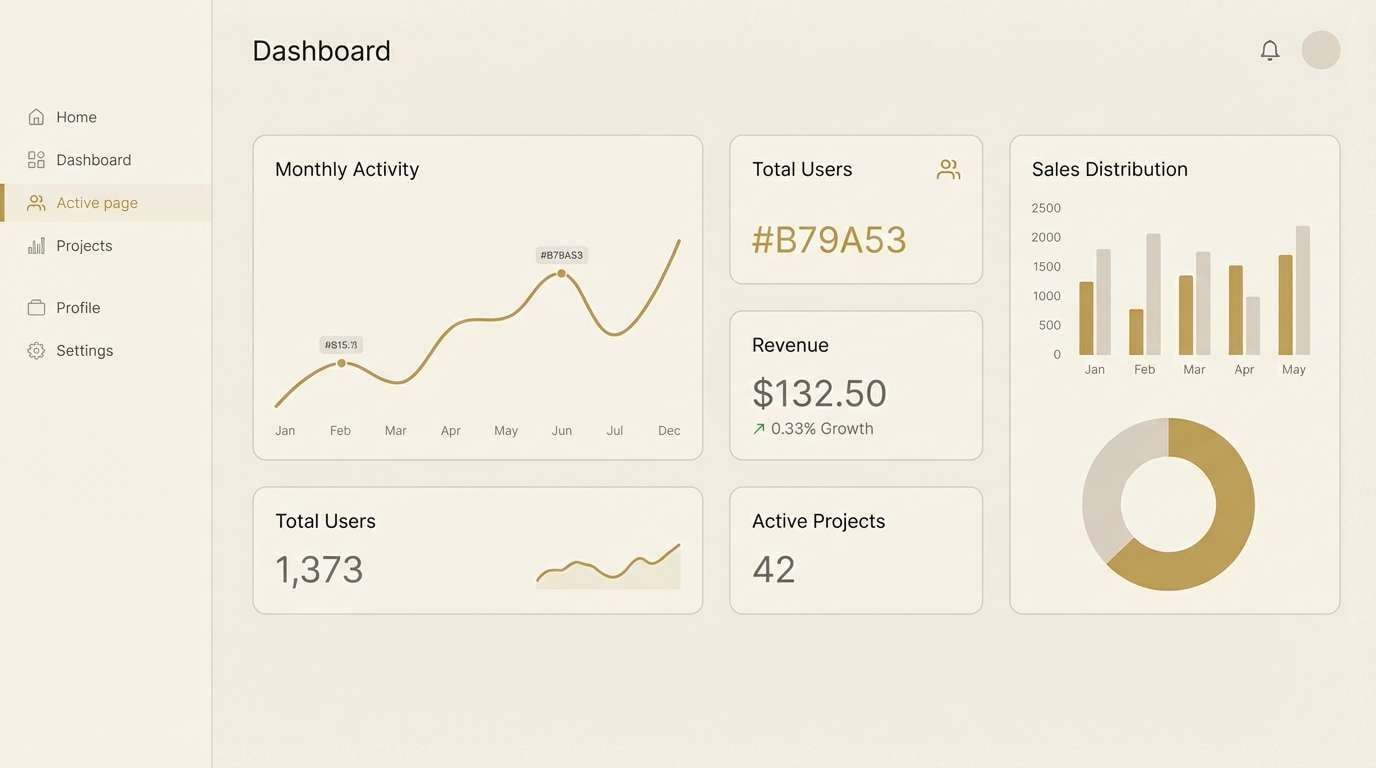This screenshot has width=1376, height=768.
Task: Open the profile avatar in the top right
Action: pos(1320,49)
